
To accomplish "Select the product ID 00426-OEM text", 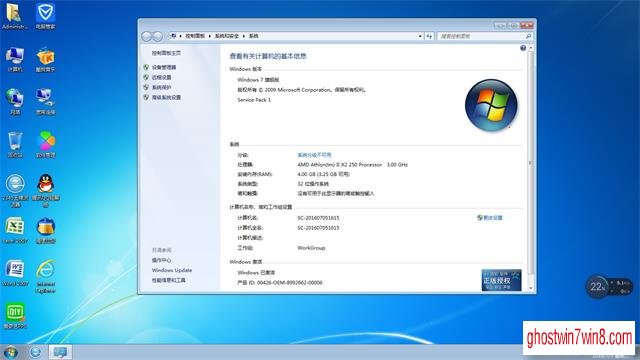I will [x=280, y=283].
